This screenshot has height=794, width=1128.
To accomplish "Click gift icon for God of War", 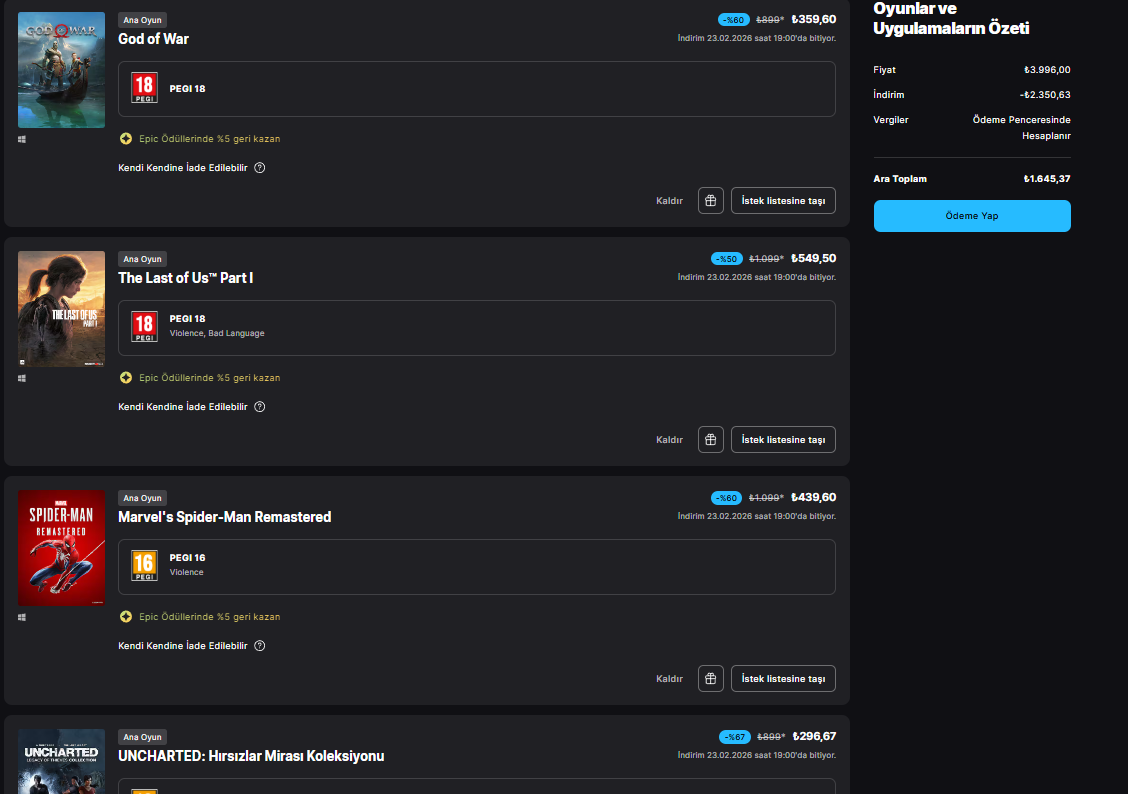I will (x=710, y=201).
